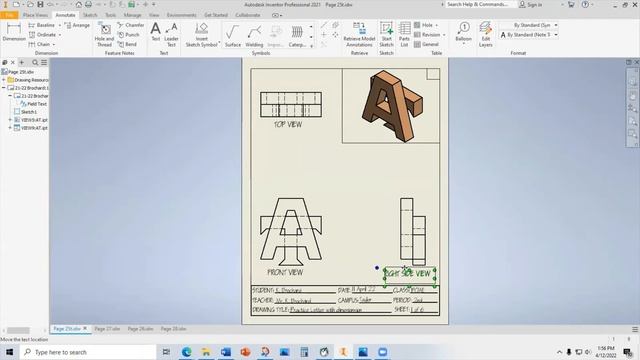Open the browser panel search
Viewport: 640px width, 360px height.
point(35,62)
